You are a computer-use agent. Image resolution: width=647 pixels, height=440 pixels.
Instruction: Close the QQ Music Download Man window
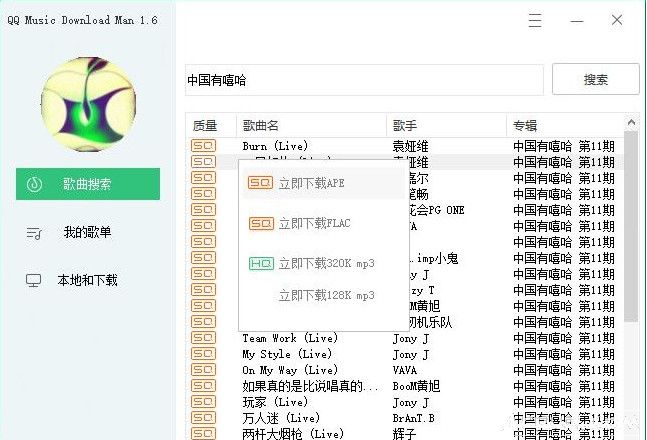(617, 20)
